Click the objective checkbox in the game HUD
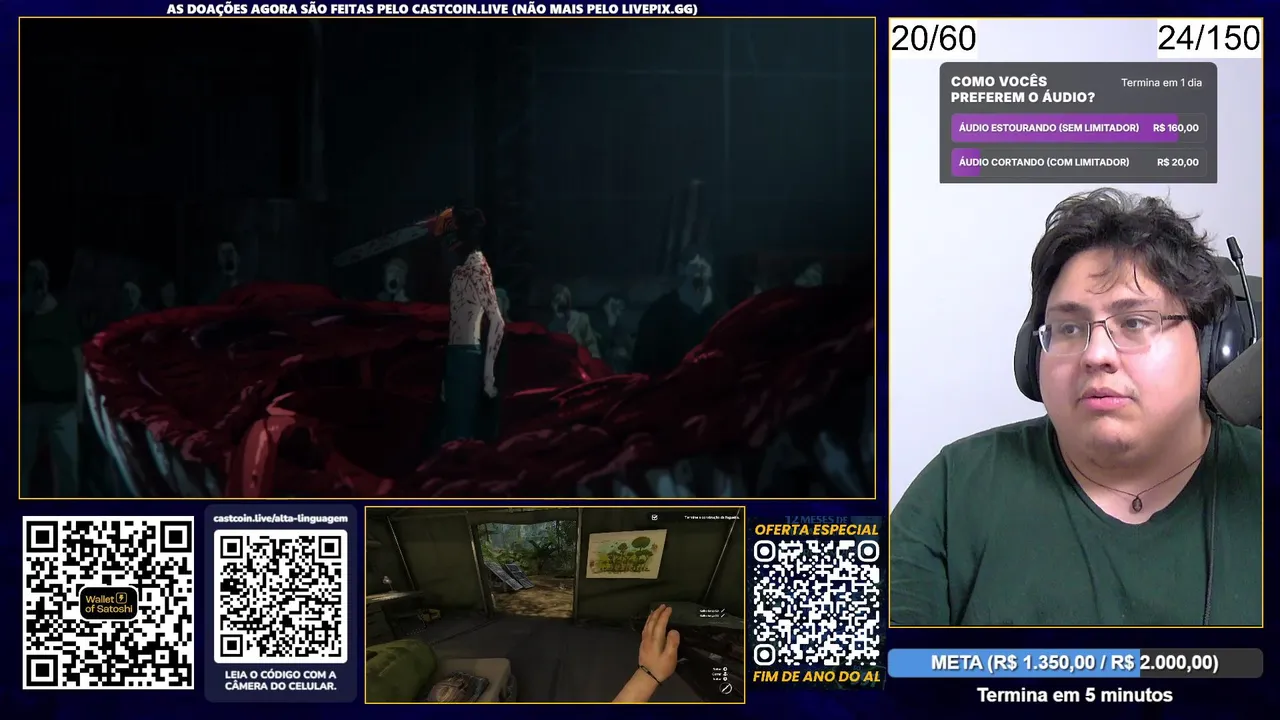The image size is (1280, 720). tap(654, 517)
